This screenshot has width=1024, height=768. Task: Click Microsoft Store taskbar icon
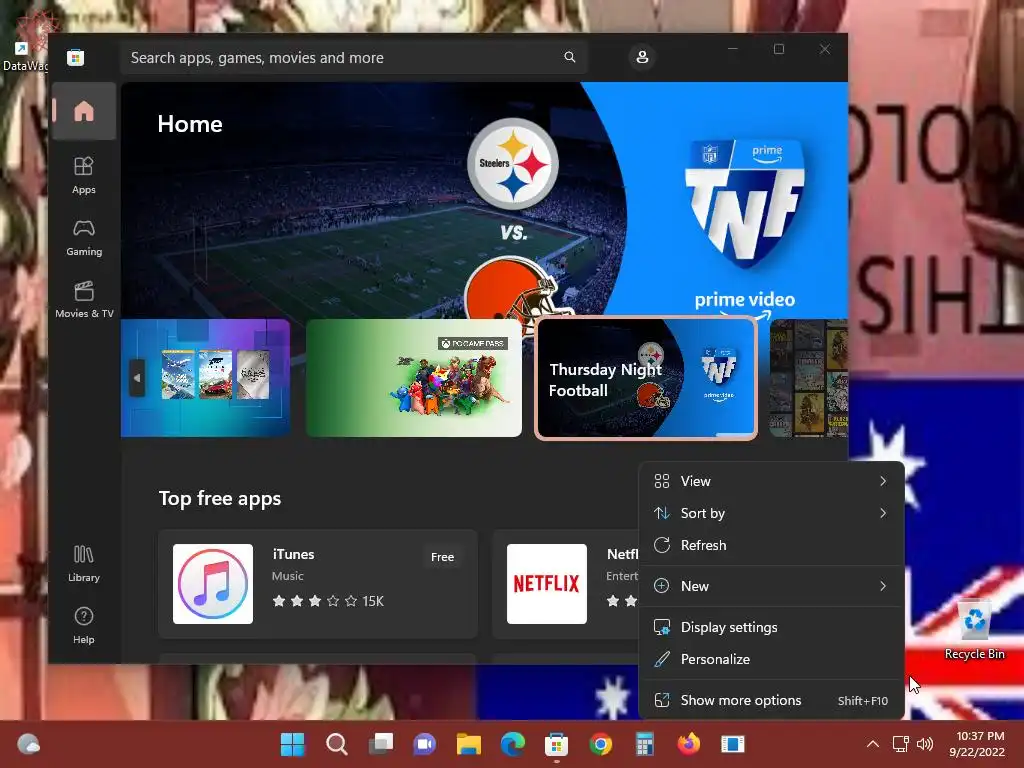(556, 744)
